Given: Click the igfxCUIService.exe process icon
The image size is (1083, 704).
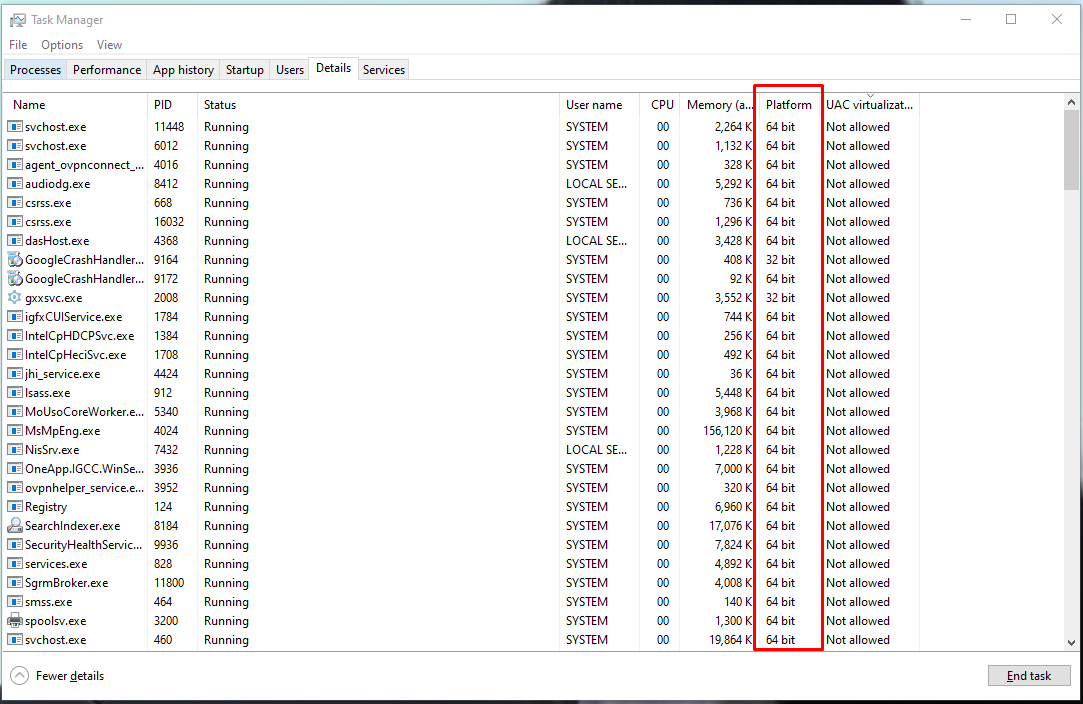Looking at the screenshot, I should tap(15, 316).
